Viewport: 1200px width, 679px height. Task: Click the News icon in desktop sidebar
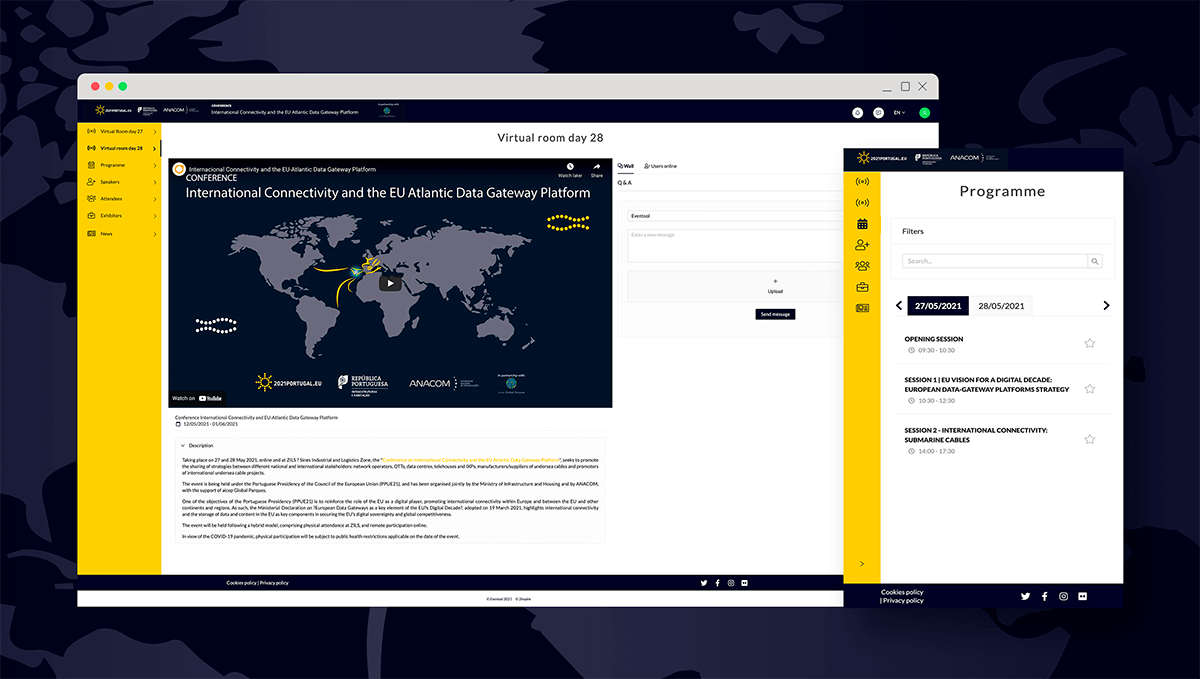click(92, 233)
